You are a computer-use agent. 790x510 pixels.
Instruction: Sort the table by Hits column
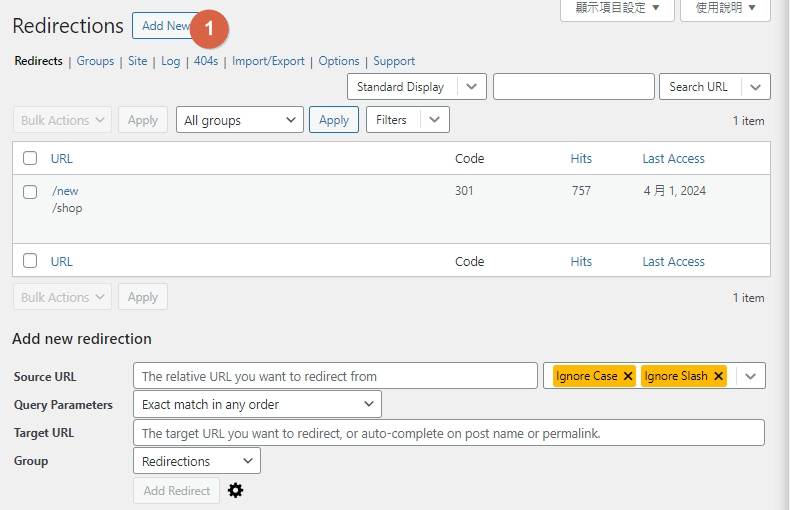click(x=581, y=158)
